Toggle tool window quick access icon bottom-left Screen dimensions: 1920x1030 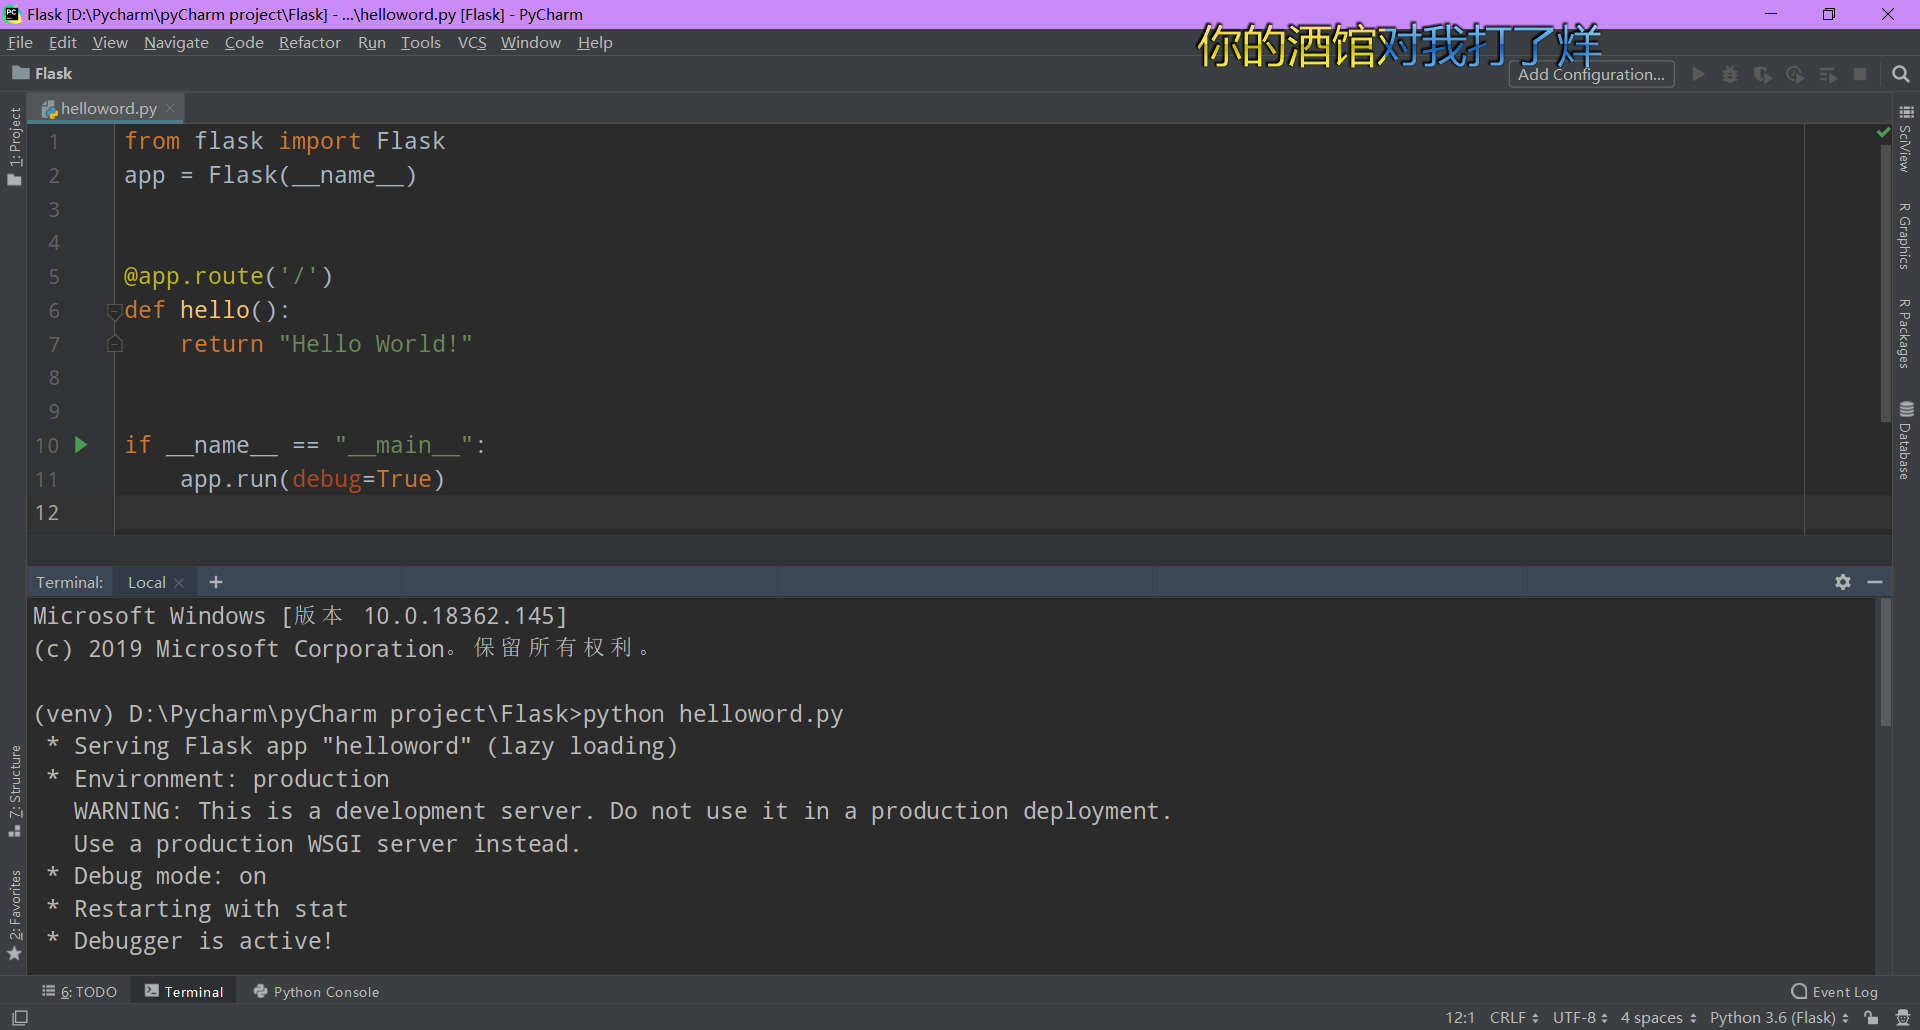click(x=20, y=1018)
